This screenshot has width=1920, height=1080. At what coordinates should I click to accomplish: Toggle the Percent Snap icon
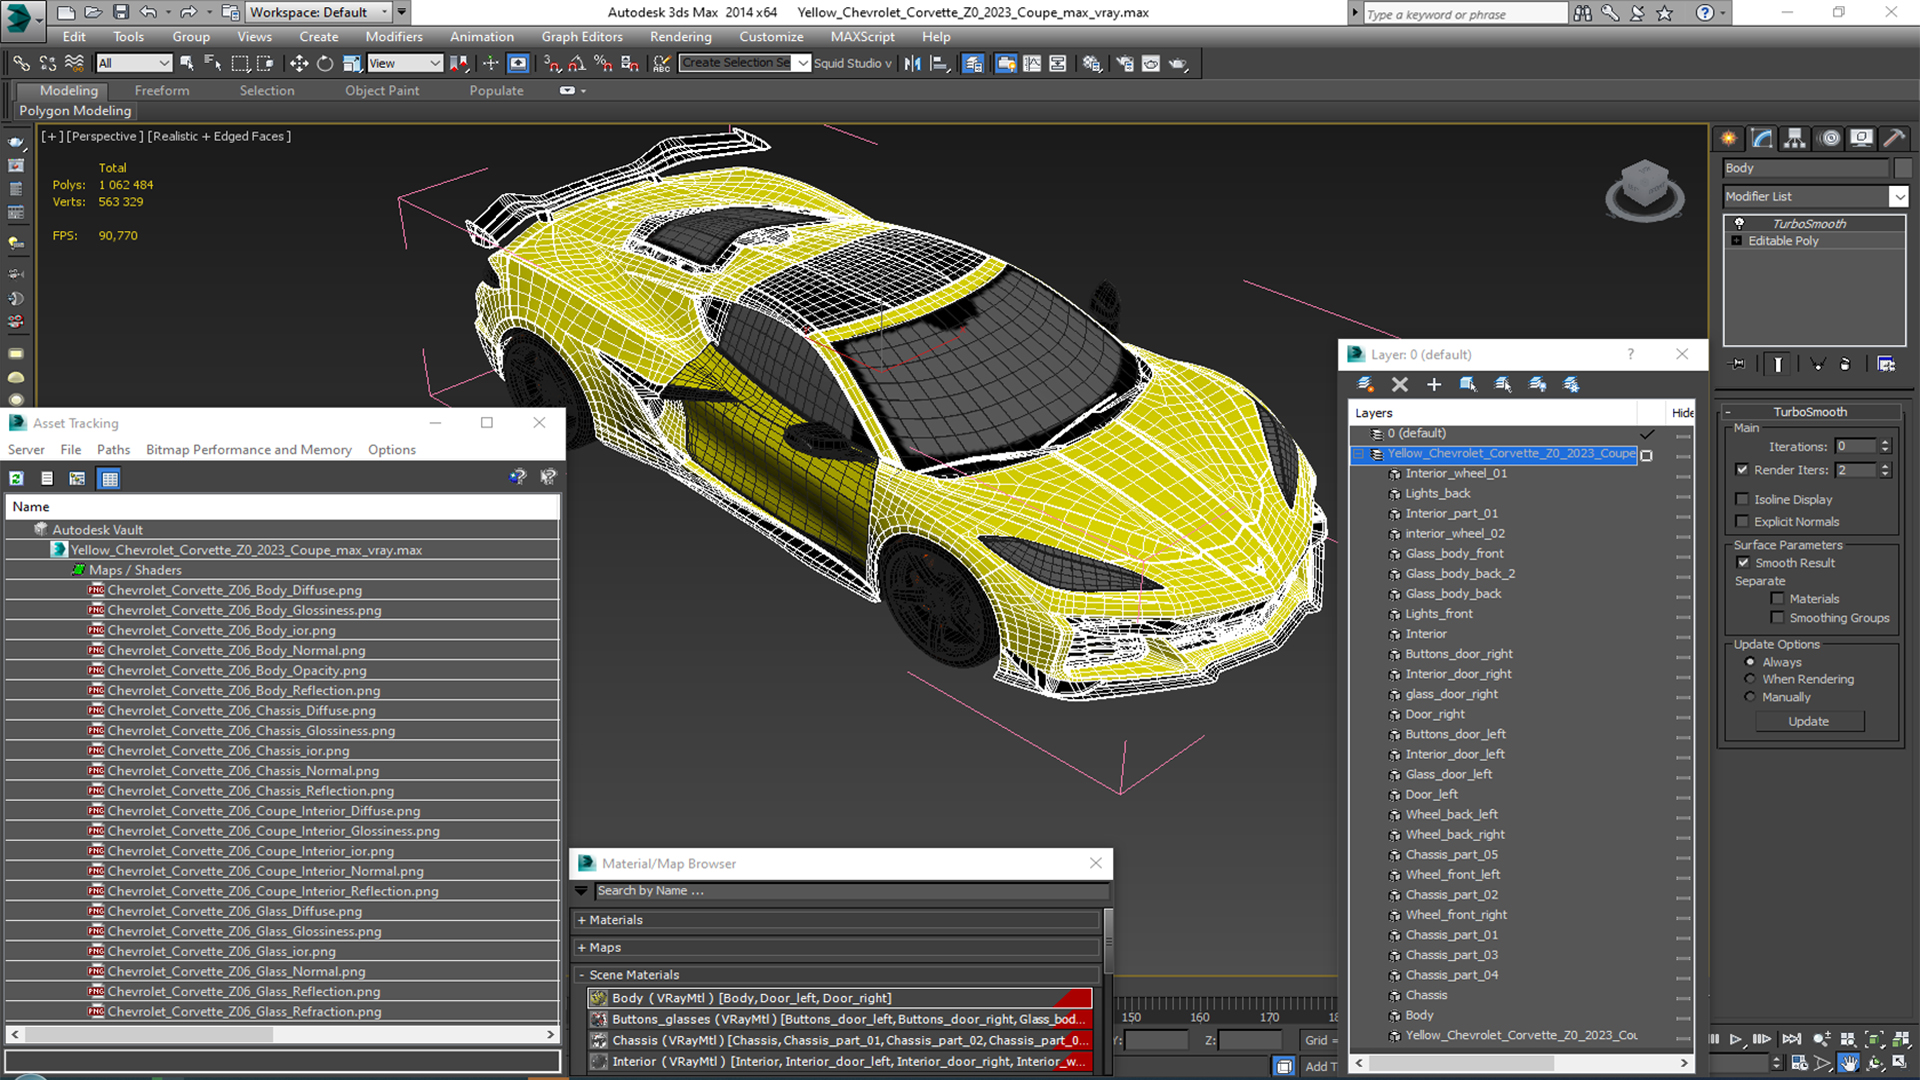tap(603, 63)
